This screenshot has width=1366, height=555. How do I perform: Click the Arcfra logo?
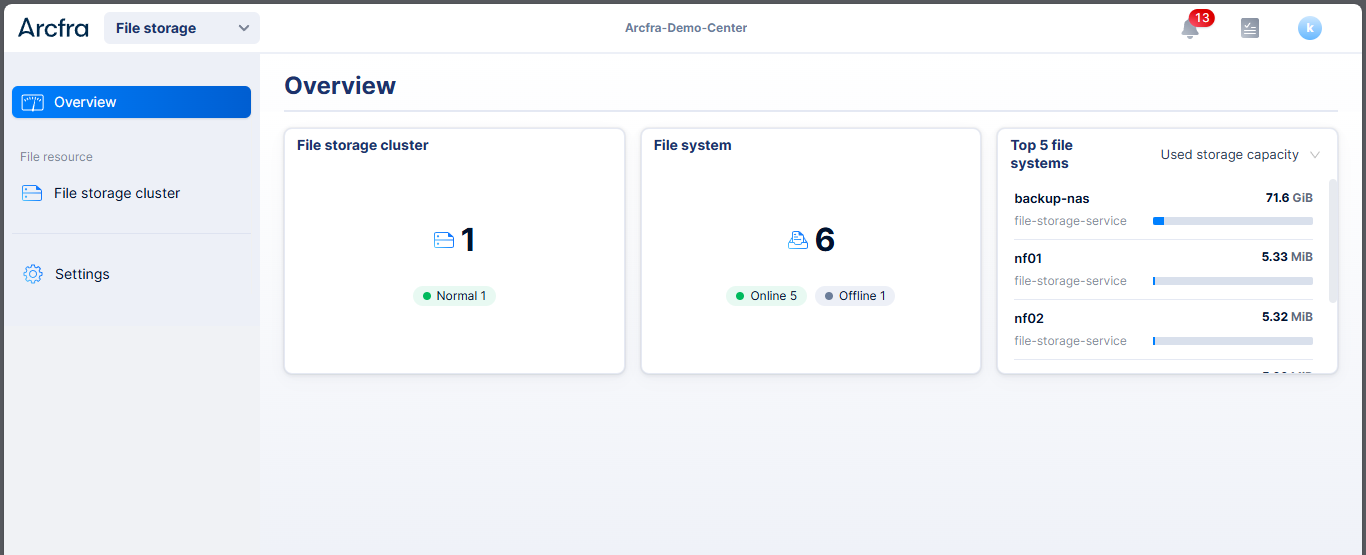tap(53, 28)
